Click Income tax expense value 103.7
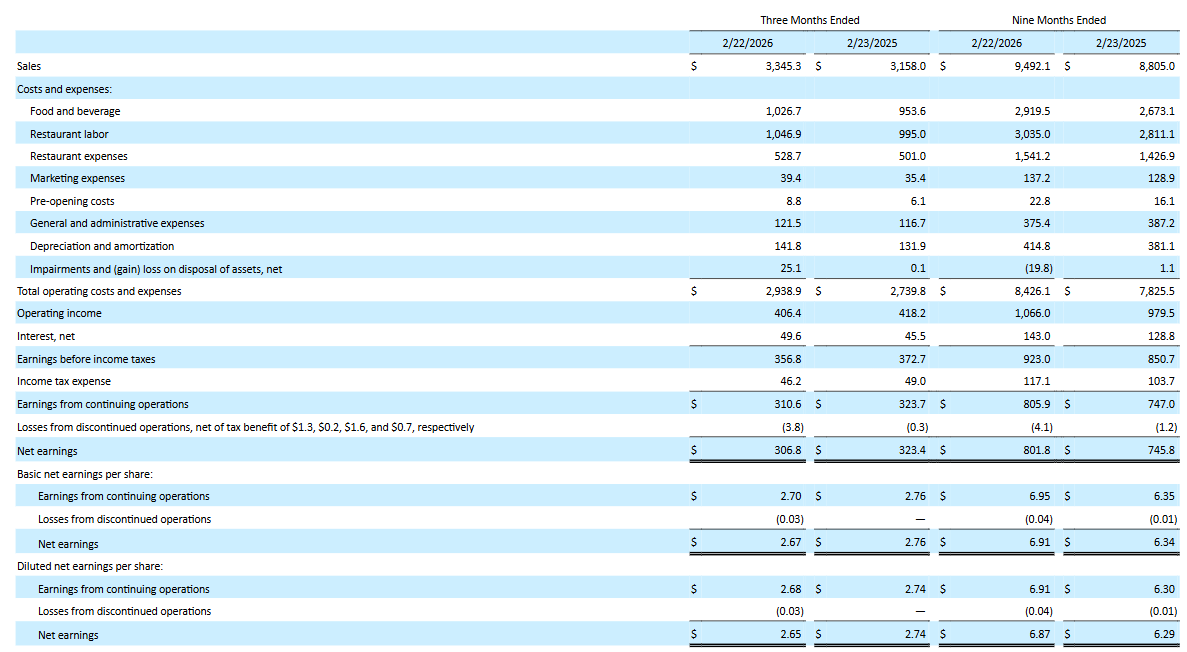The width and height of the screenshot is (1187, 652). tap(1161, 382)
